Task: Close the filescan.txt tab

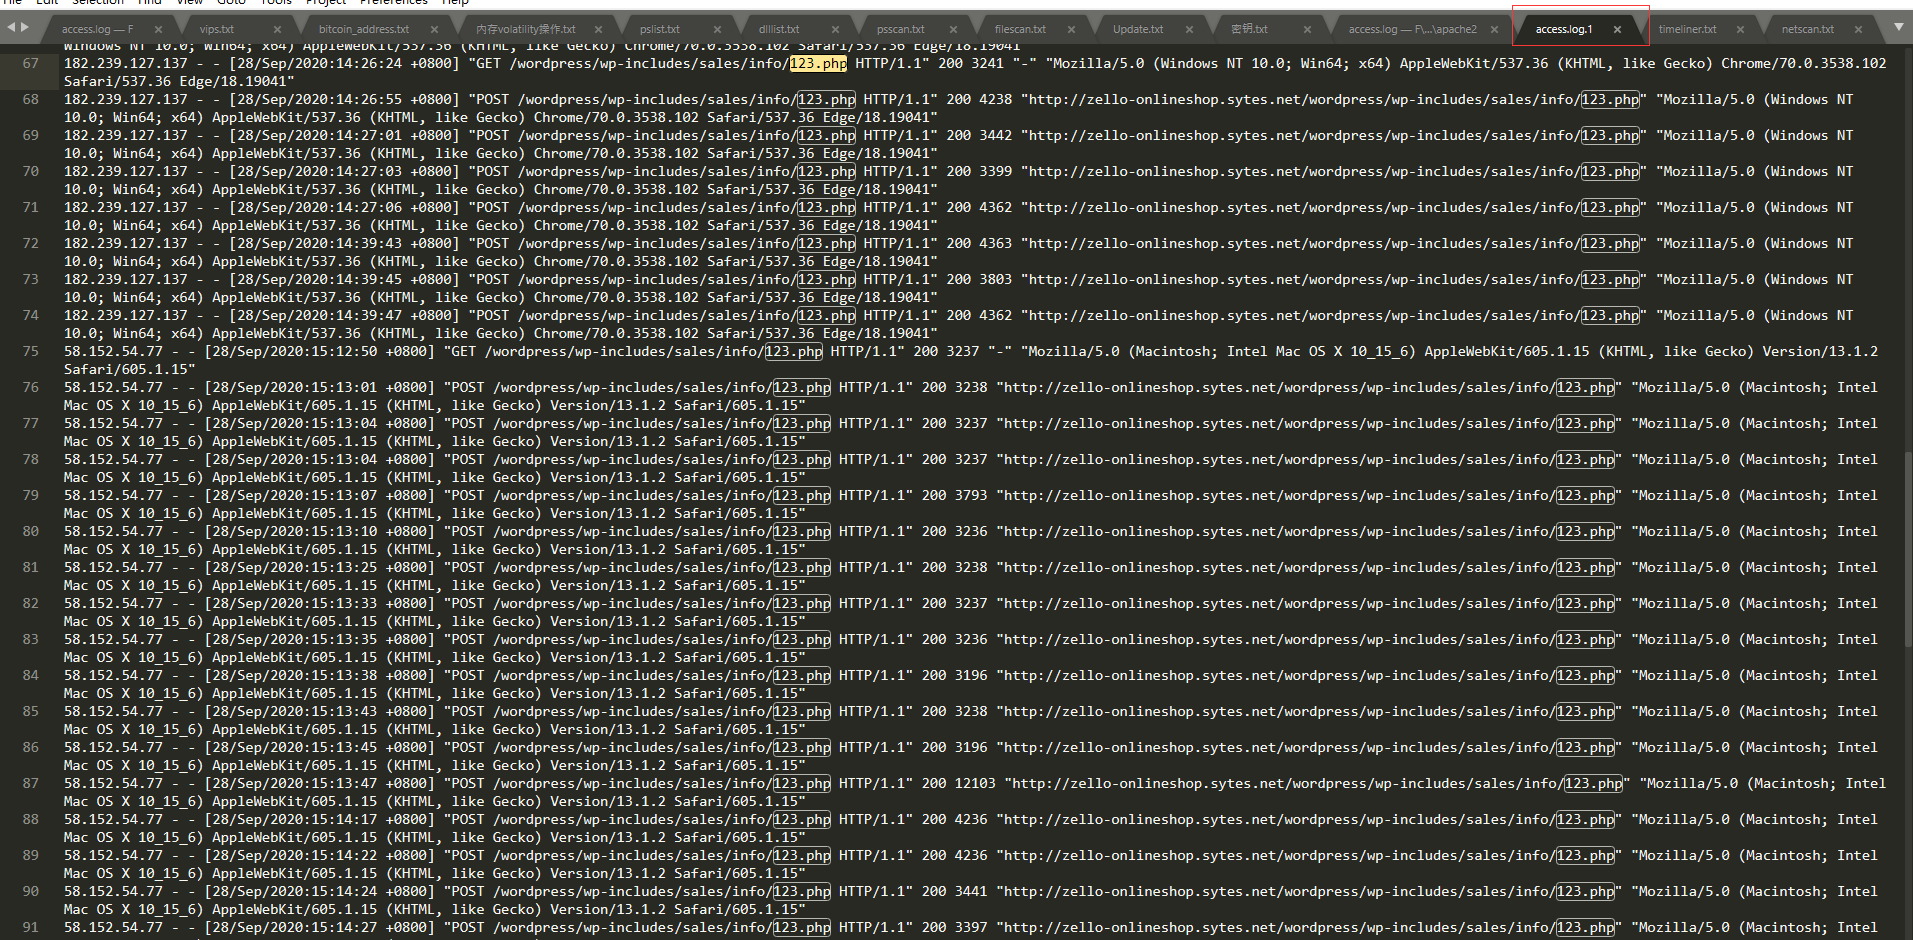Action: click(x=1071, y=29)
